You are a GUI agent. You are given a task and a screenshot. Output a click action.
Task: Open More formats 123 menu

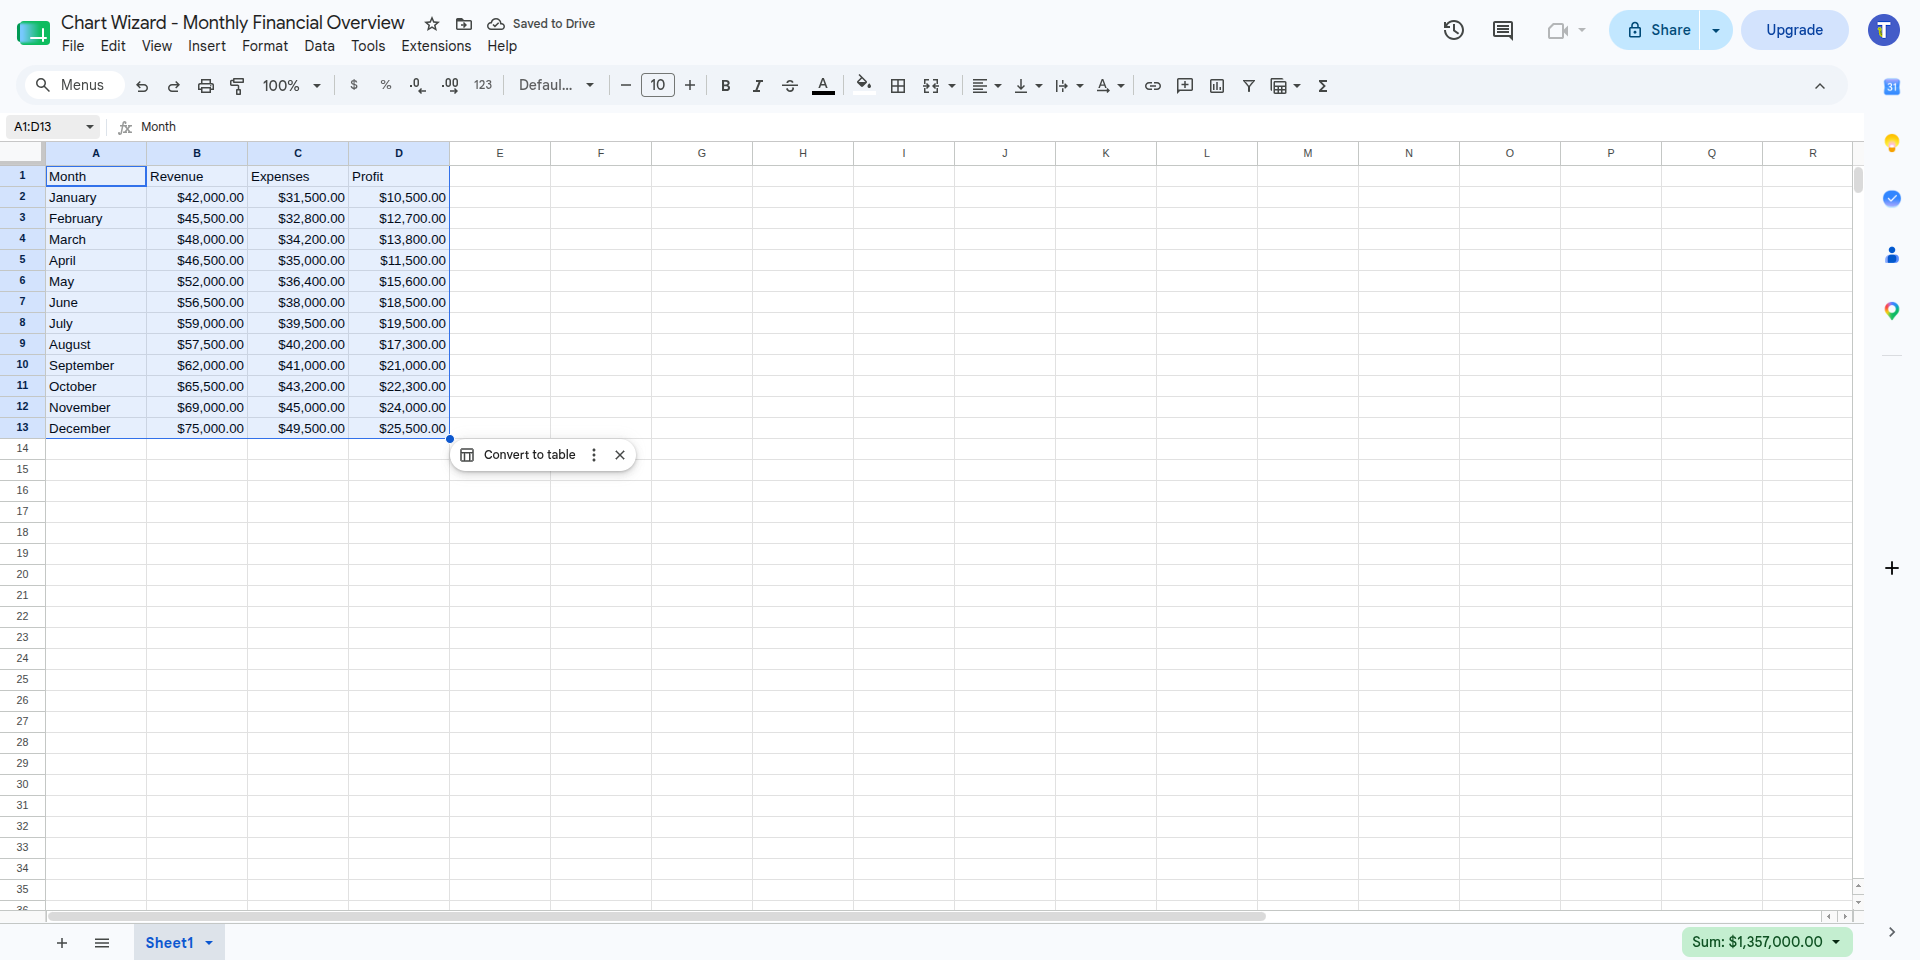[483, 86]
